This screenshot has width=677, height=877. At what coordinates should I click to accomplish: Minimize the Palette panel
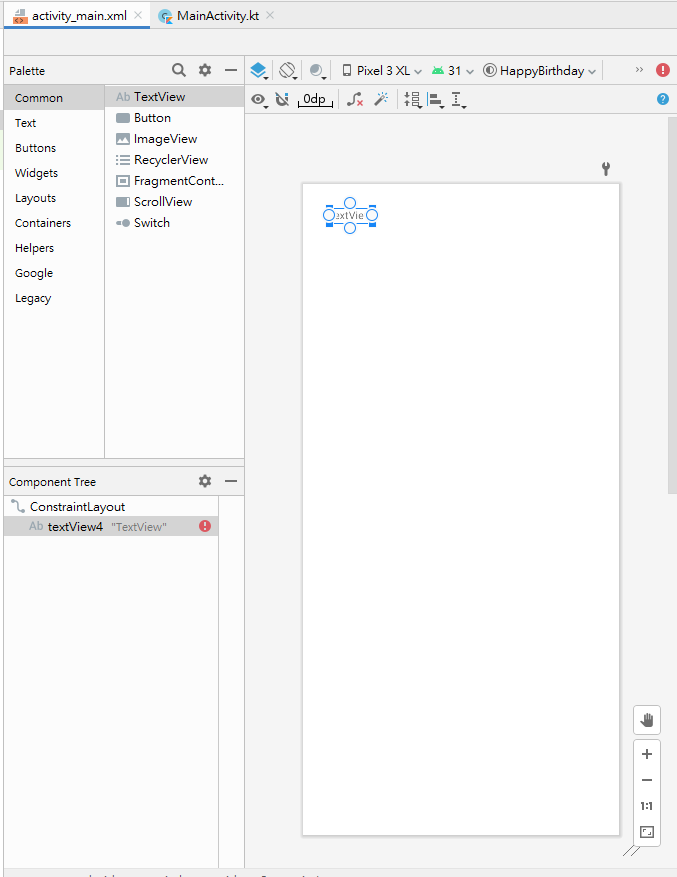click(231, 70)
